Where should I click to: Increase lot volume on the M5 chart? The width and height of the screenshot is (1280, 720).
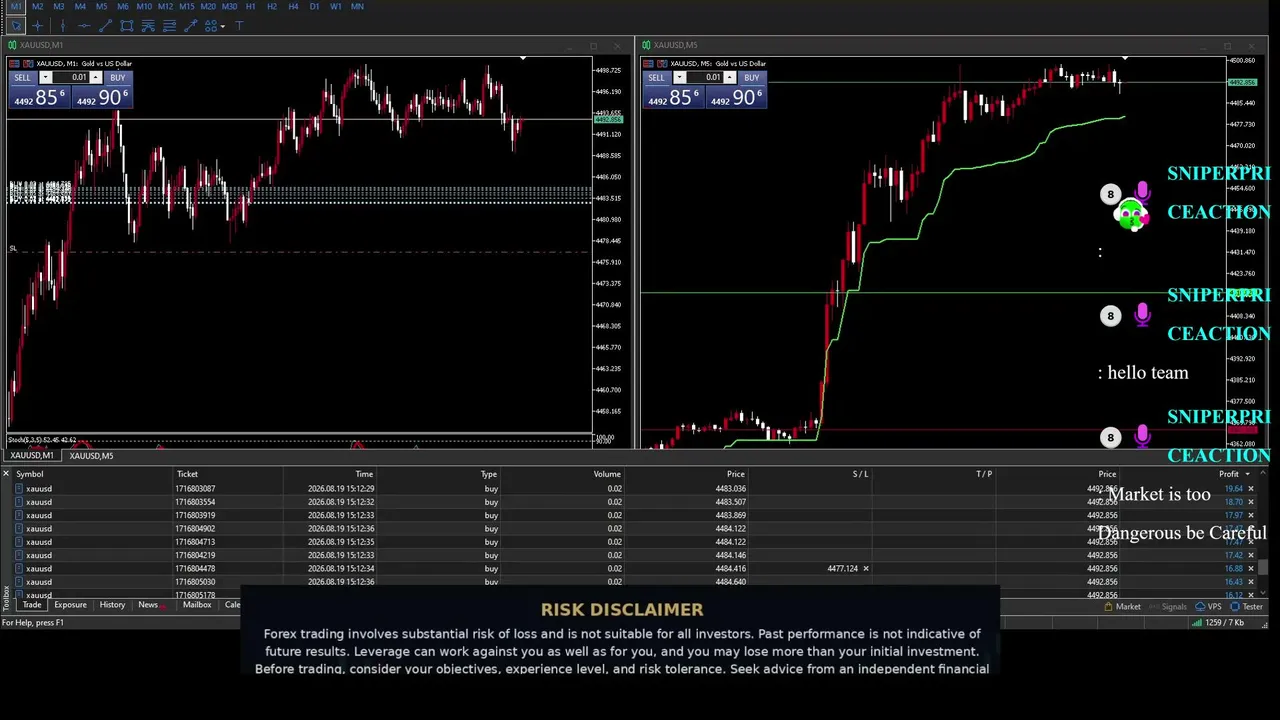730,78
